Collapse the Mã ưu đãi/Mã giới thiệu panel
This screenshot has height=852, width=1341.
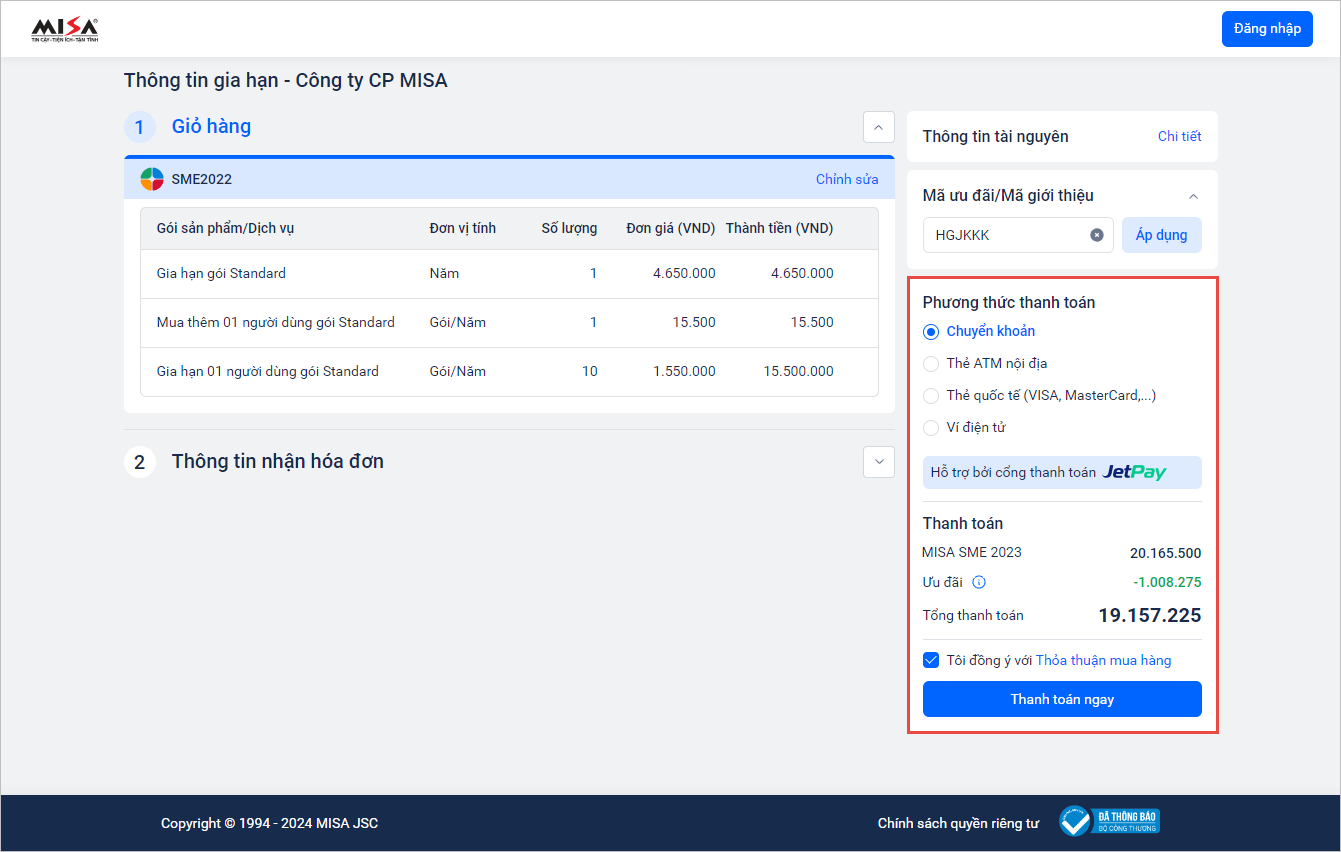coord(1193,196)
